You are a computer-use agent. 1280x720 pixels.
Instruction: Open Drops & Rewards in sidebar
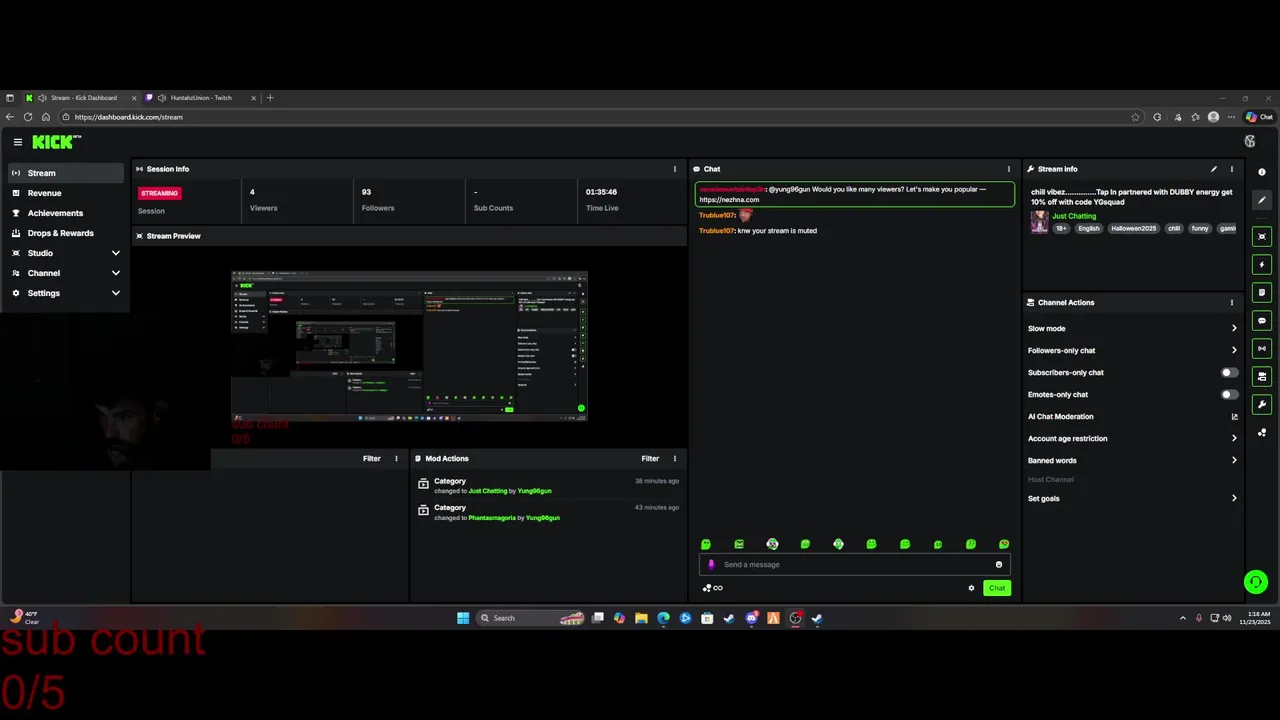(66, 233)
